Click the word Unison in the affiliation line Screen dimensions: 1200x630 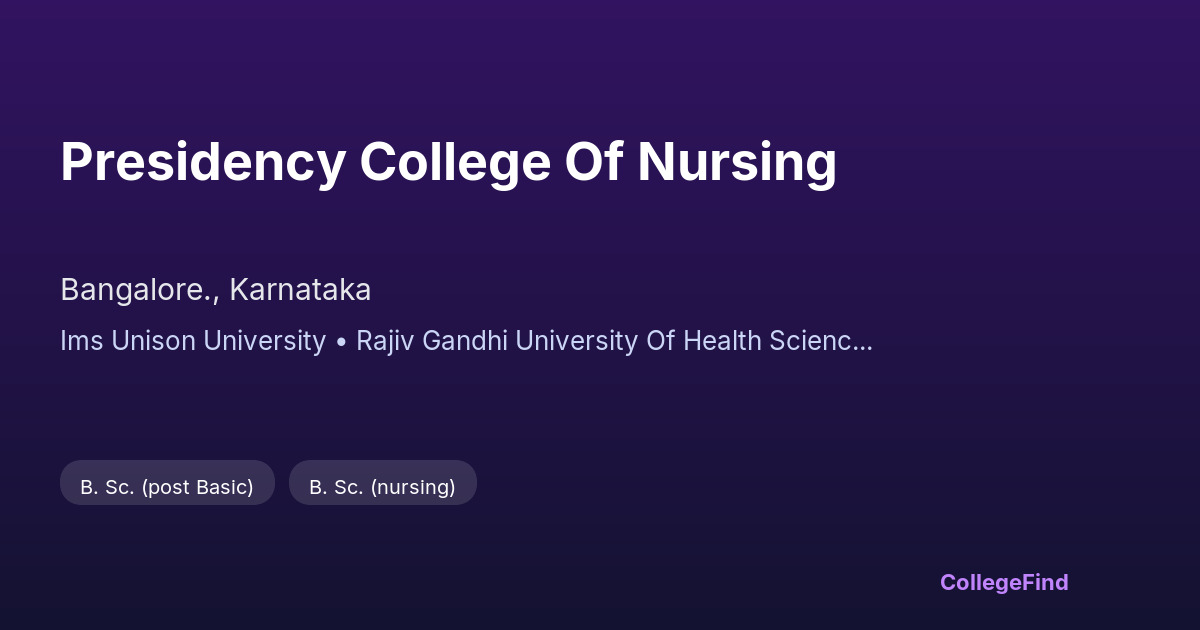point(154,341)
